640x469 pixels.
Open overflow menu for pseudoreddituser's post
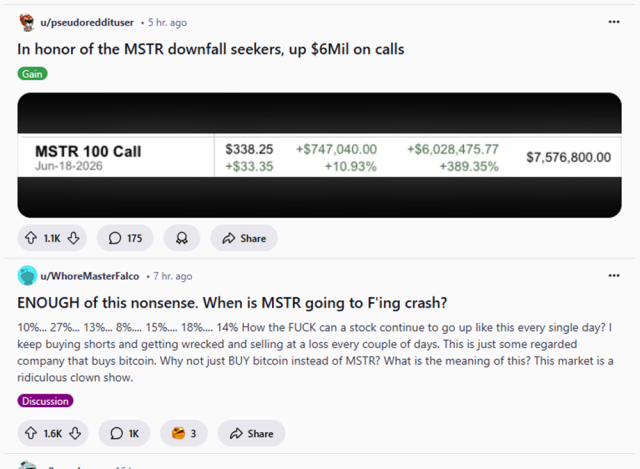(x=613, y=21)
